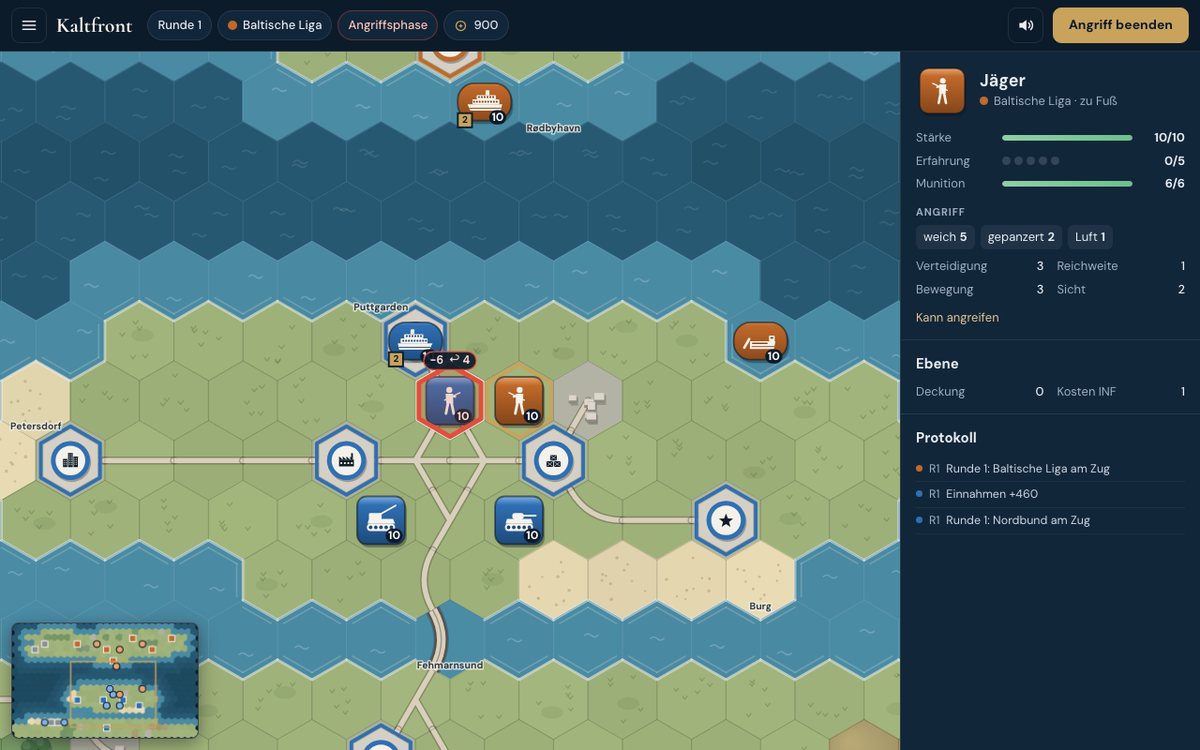Click the 10/10 strength value

pyautogui.click(x=1169, y=138)
